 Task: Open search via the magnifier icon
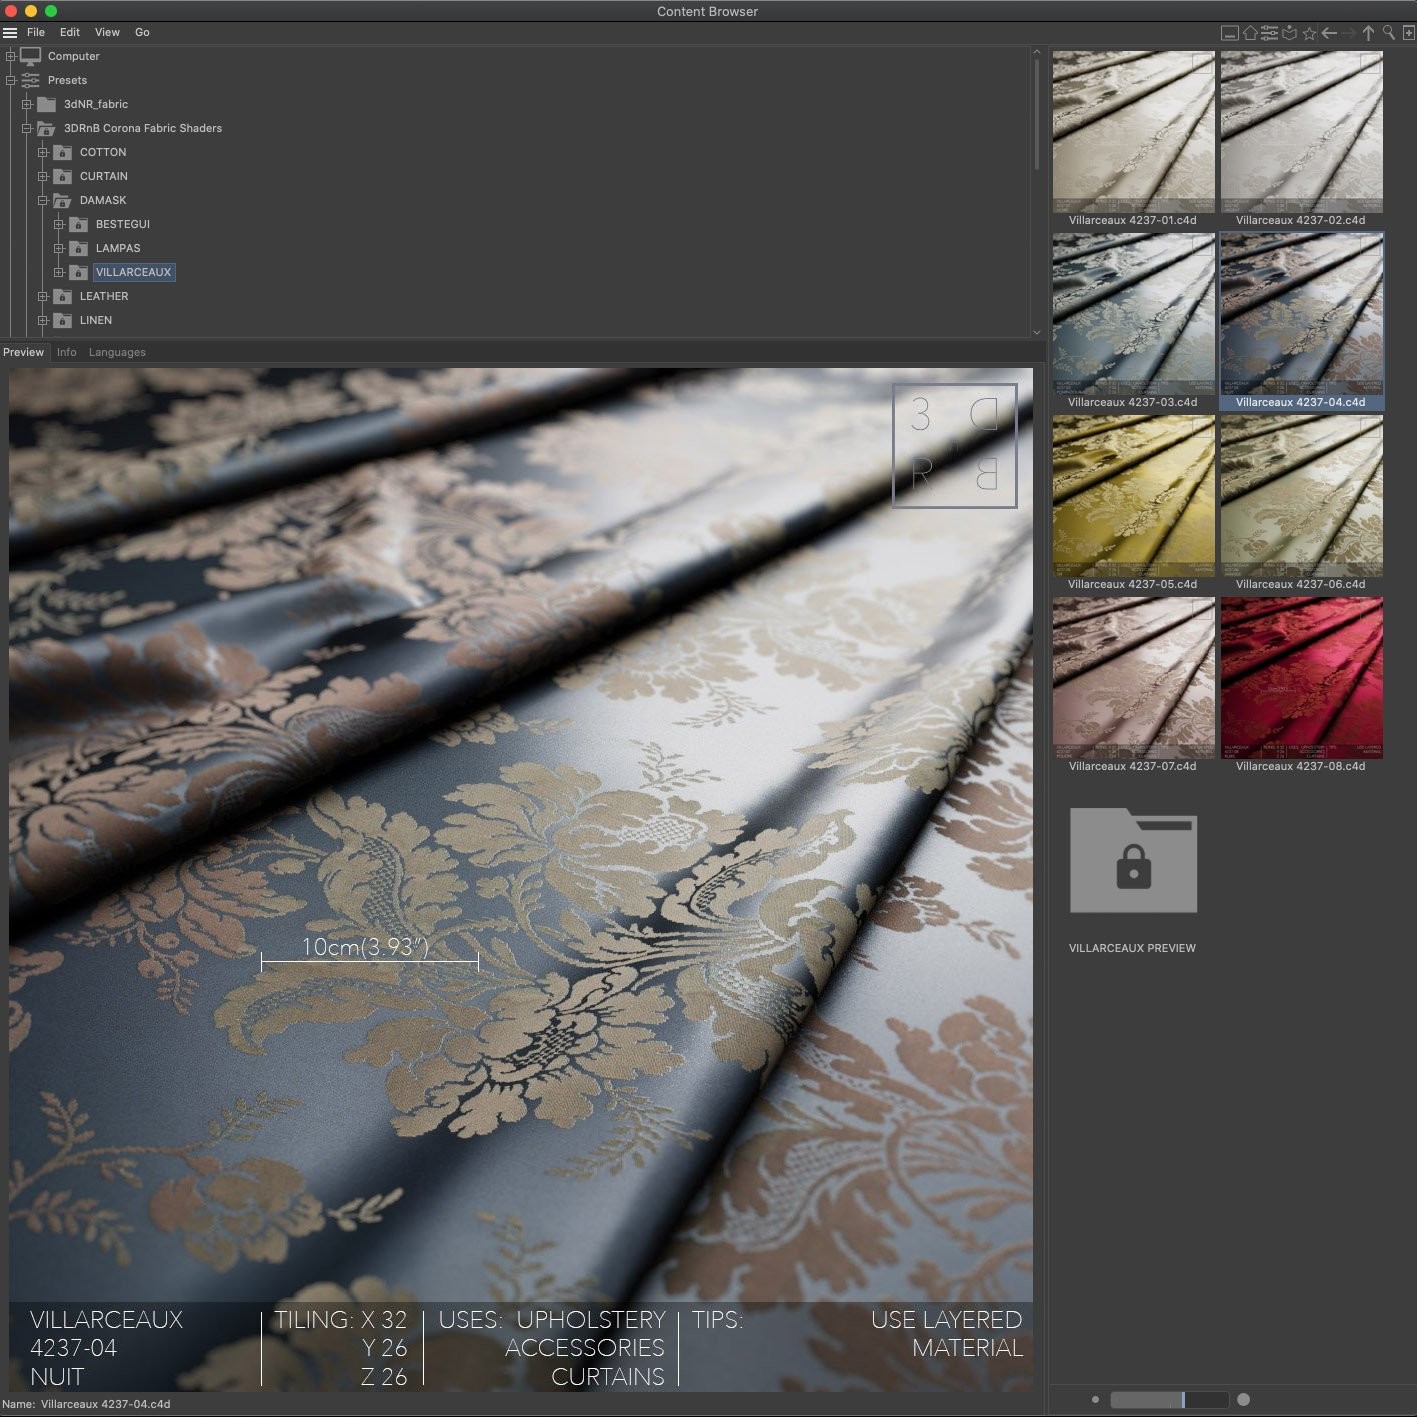point(1388,32)
